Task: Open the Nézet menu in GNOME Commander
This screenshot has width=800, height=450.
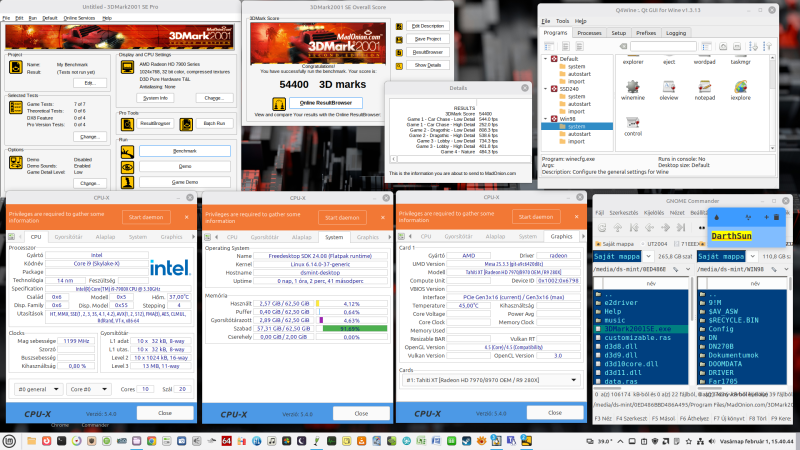Action: (x=677, y=213)
